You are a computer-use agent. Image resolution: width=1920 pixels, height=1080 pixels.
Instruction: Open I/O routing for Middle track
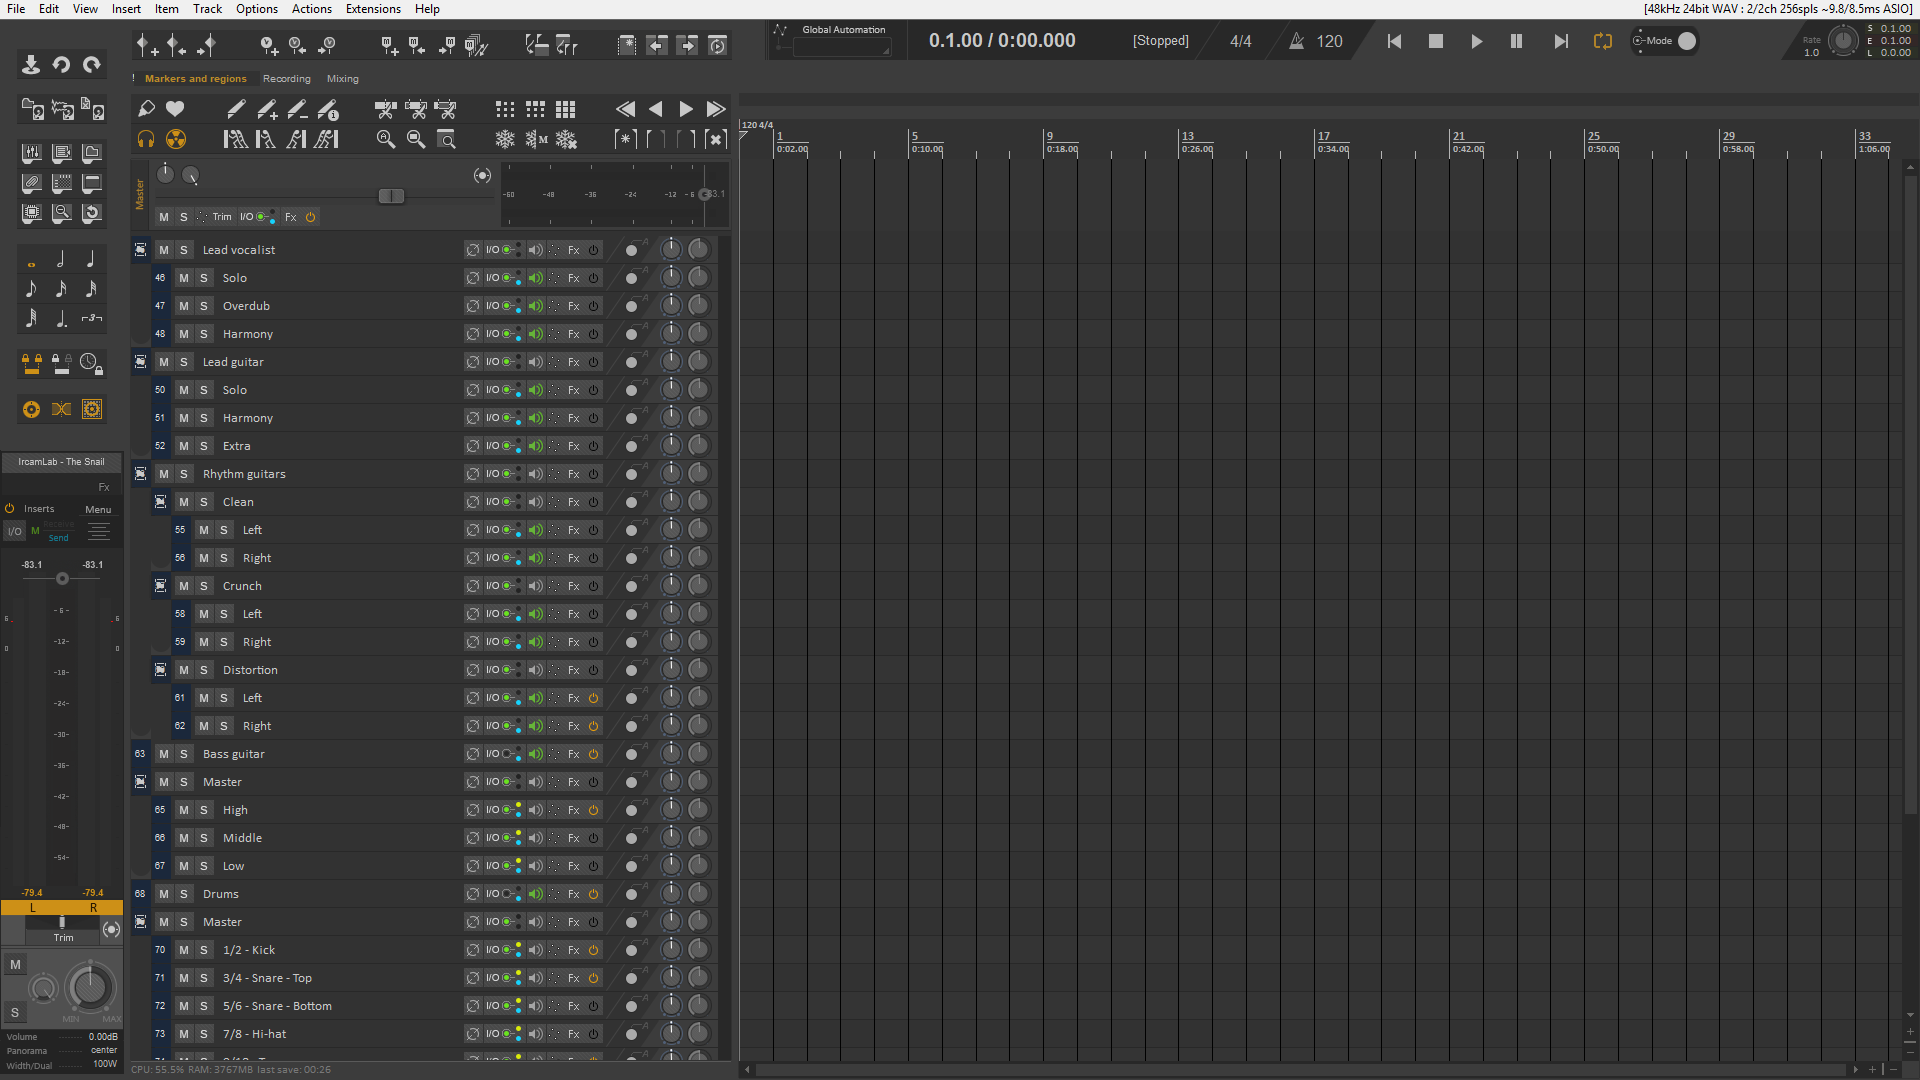pos(492,838)
